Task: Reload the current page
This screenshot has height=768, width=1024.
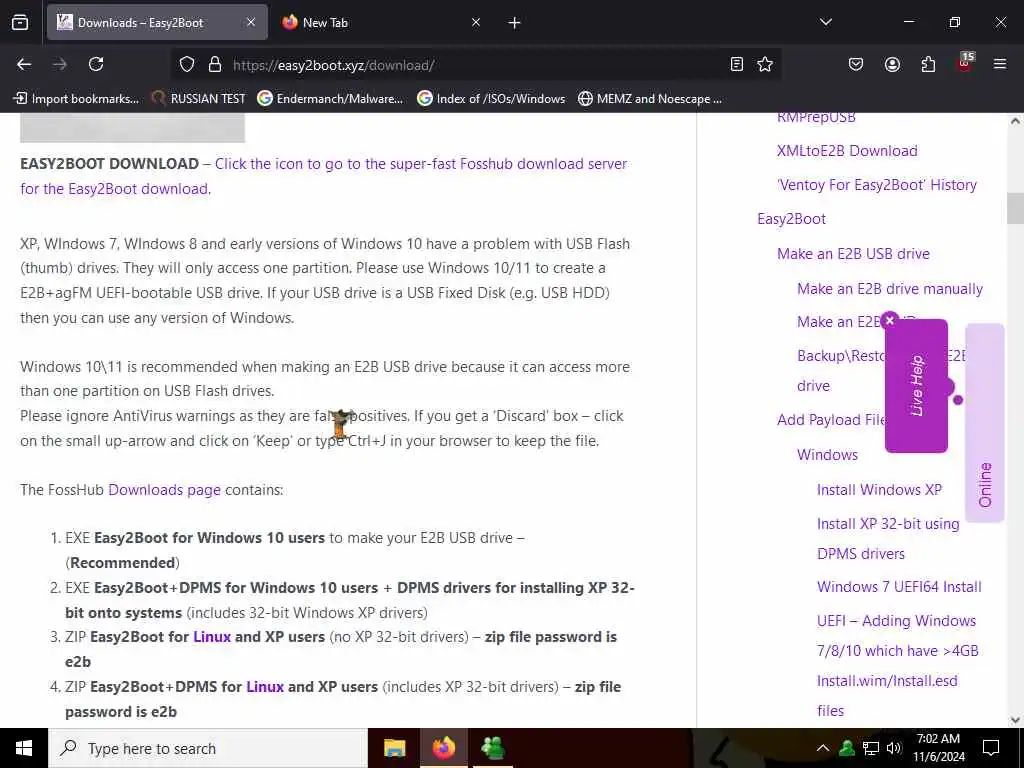Action: point(96,64)
